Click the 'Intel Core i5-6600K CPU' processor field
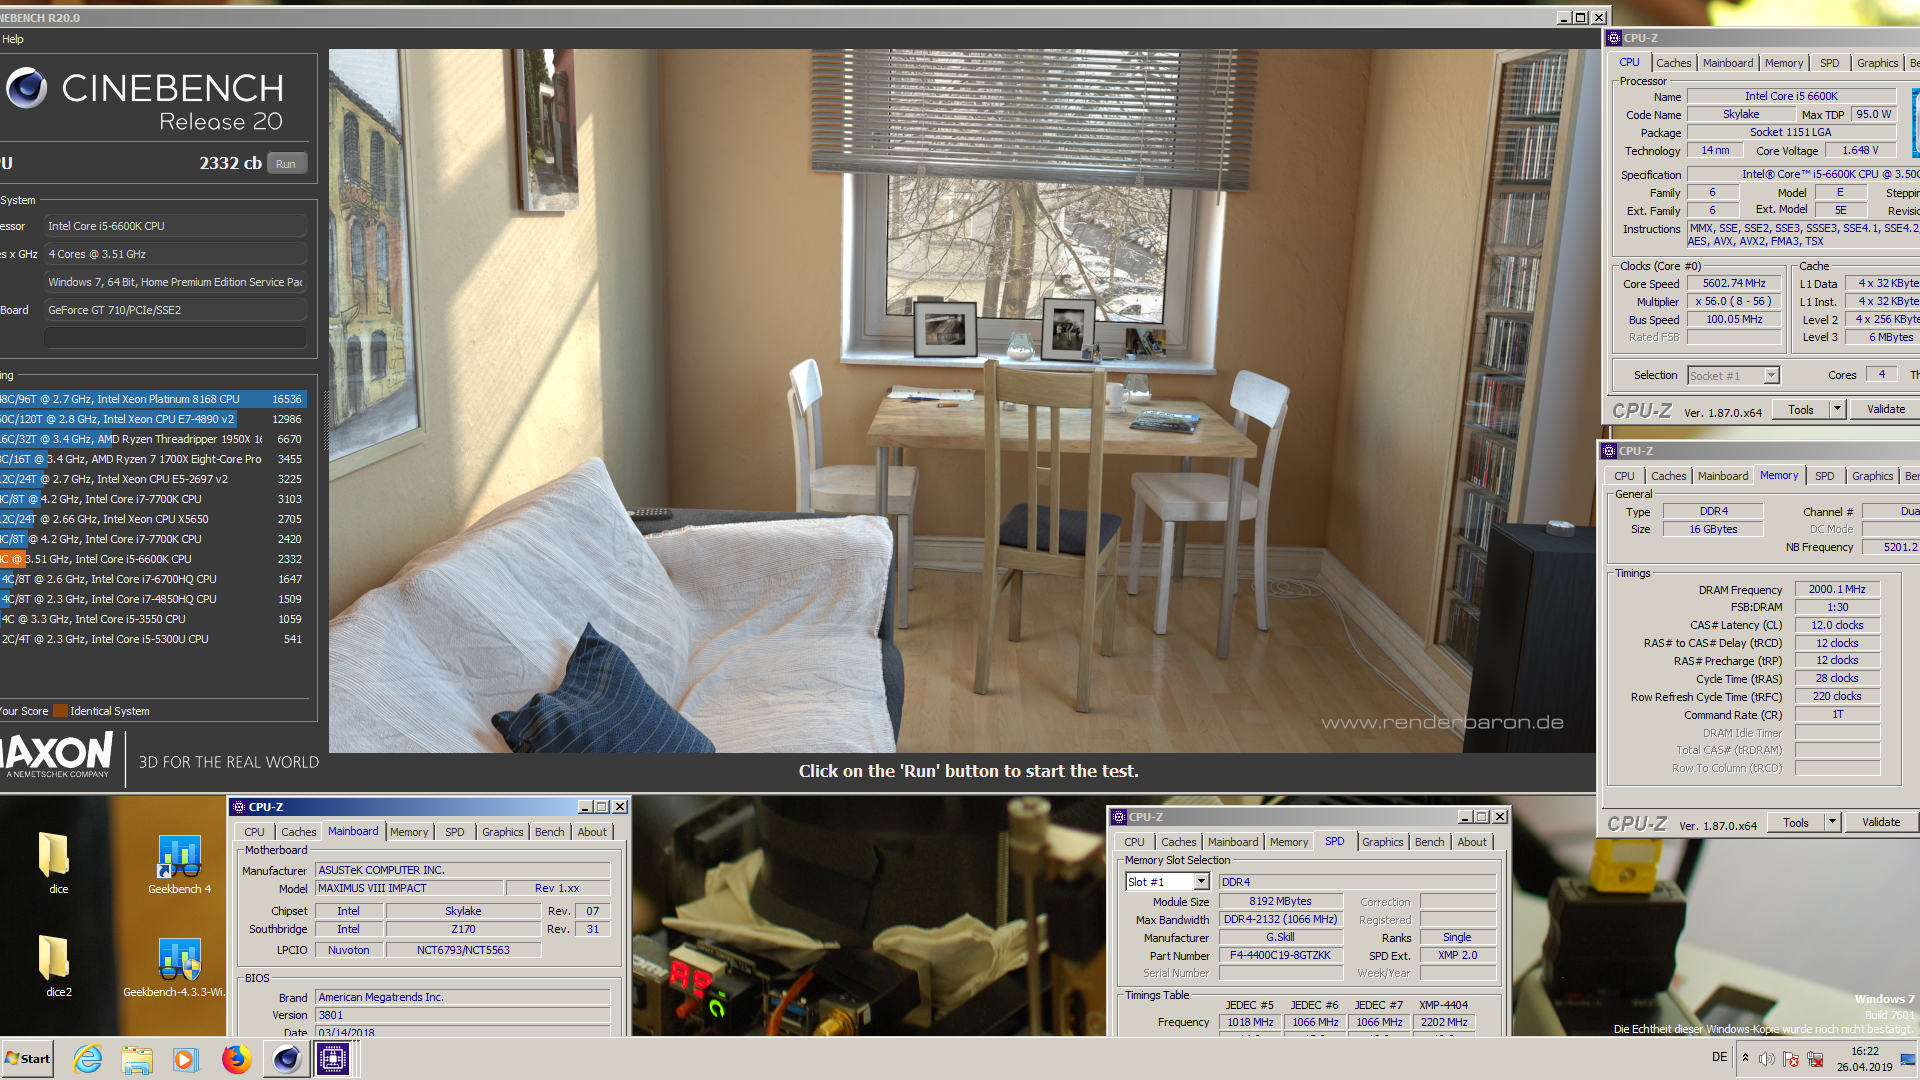Viewport: 1920px width, 1080px height. [175, 226]
